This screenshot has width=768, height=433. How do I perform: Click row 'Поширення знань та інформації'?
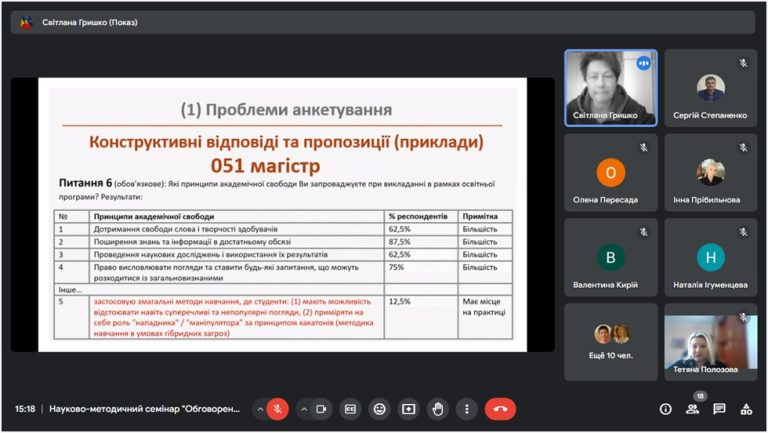(x=283, y=242)
